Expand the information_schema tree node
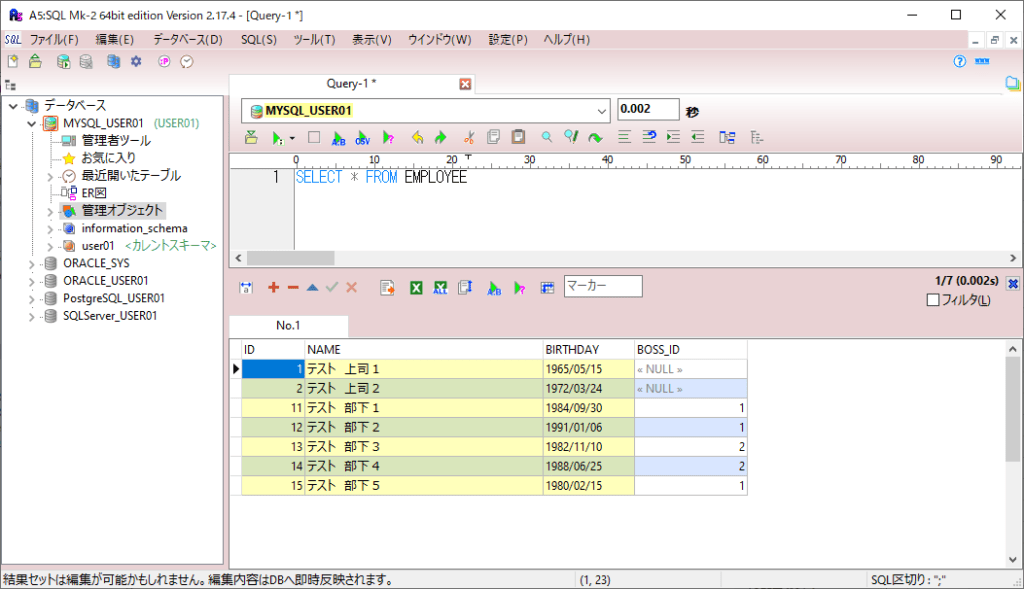The height and width of the screenshot is (589, 1024). point(50,228)
